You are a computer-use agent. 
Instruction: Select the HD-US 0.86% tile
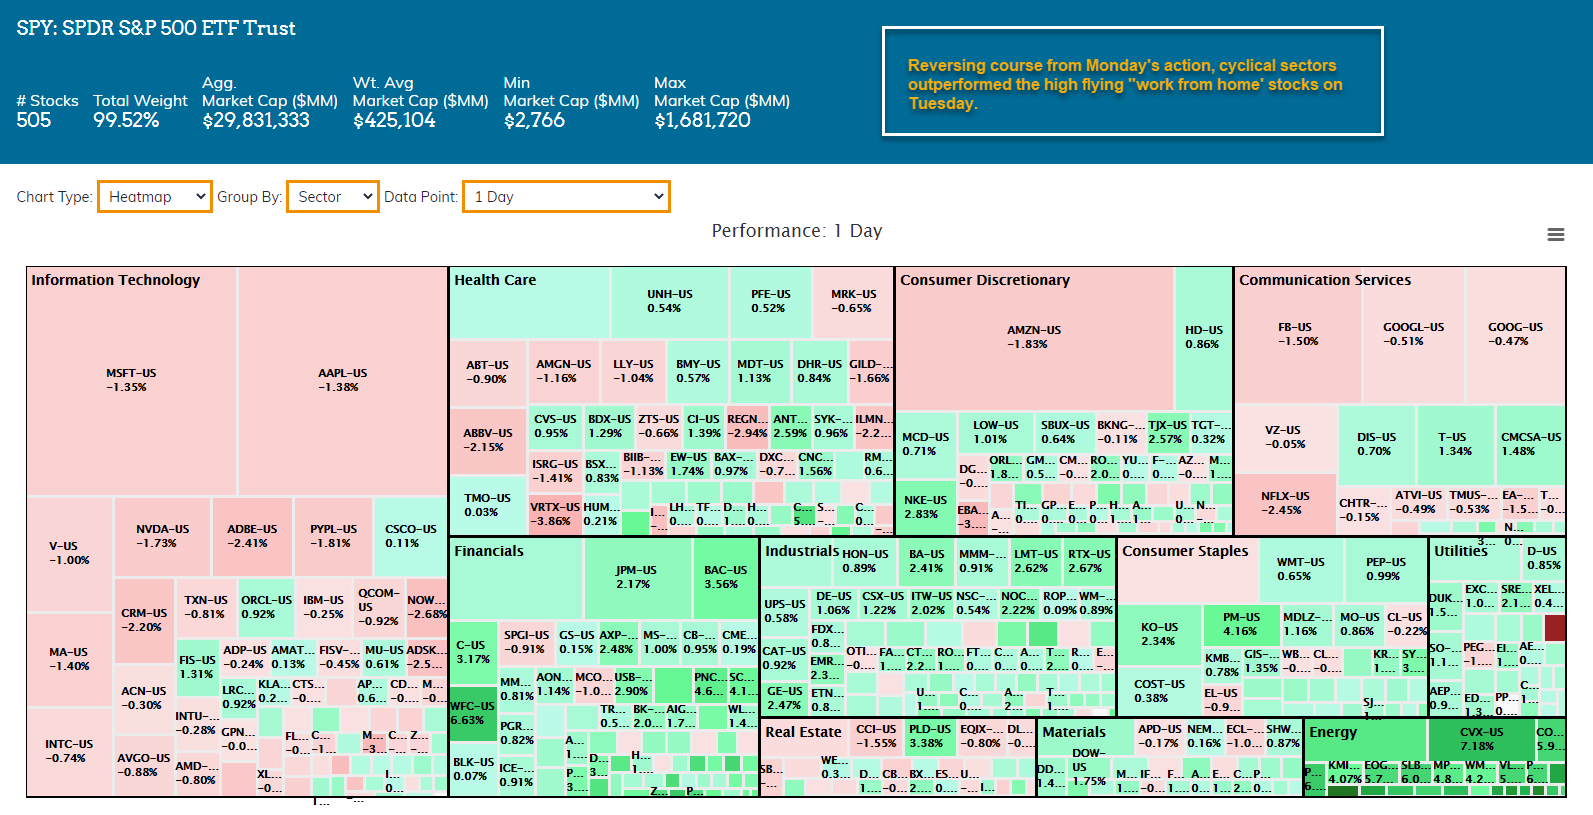pyautogui.click(x=1203, y=338)
